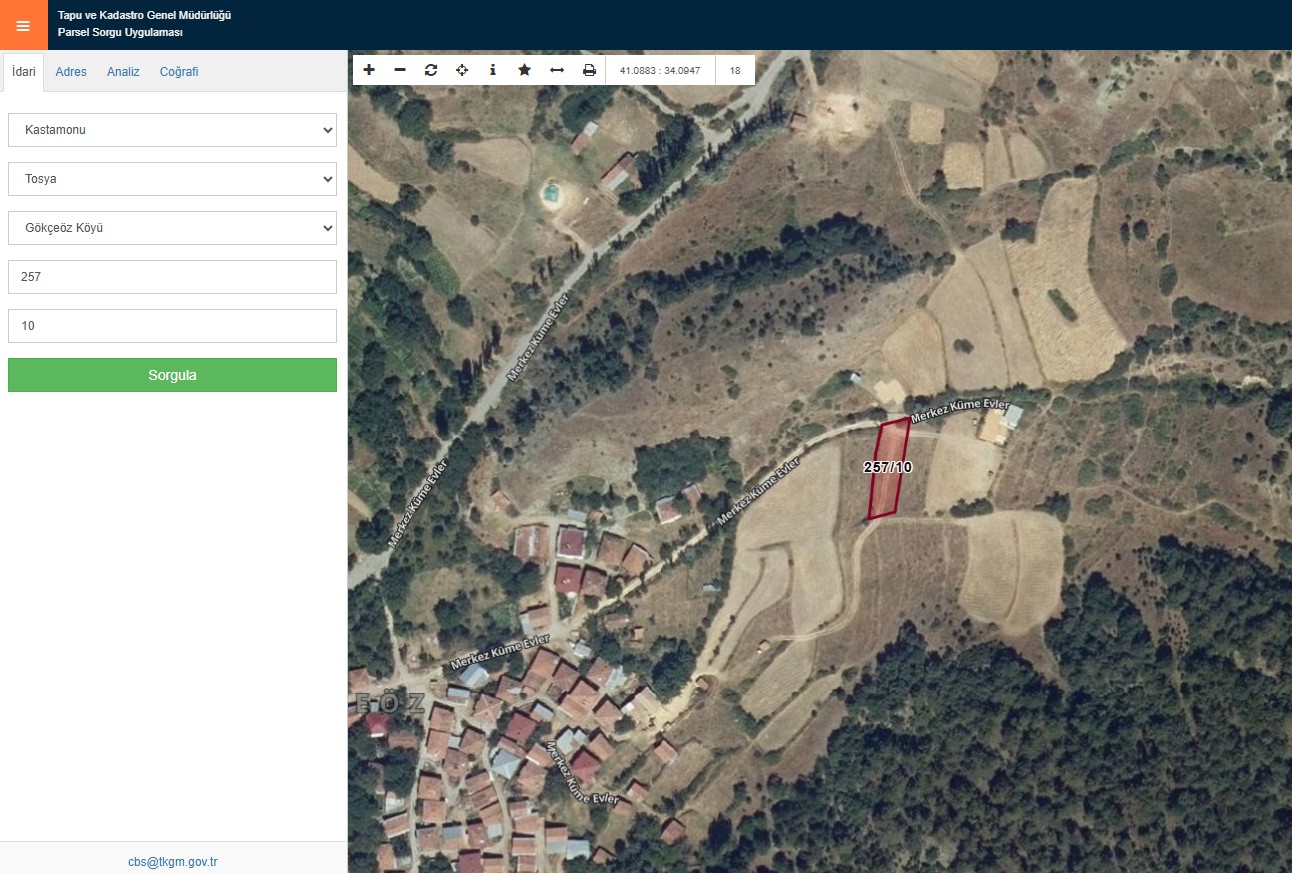Click the refresh map icon

coord(431,70)
